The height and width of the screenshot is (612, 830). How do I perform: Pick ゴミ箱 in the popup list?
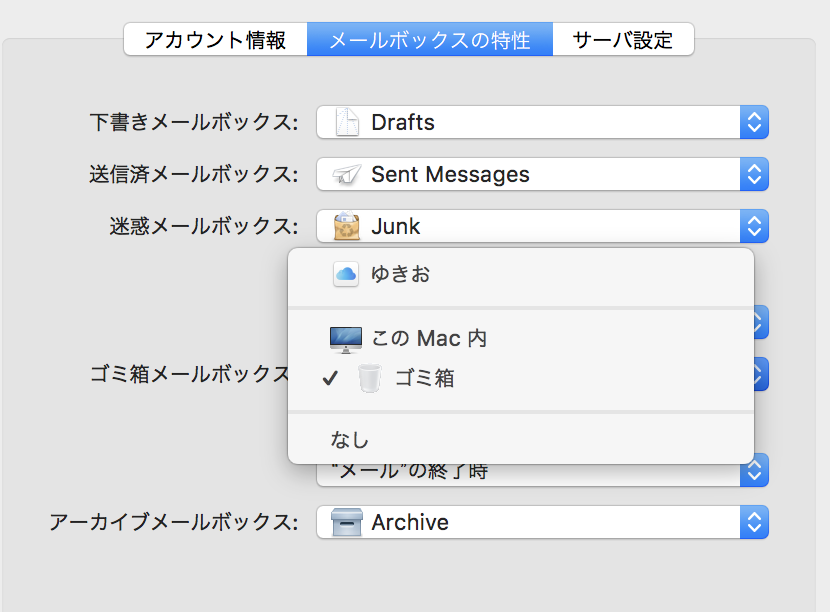click(x=424, y=379)
